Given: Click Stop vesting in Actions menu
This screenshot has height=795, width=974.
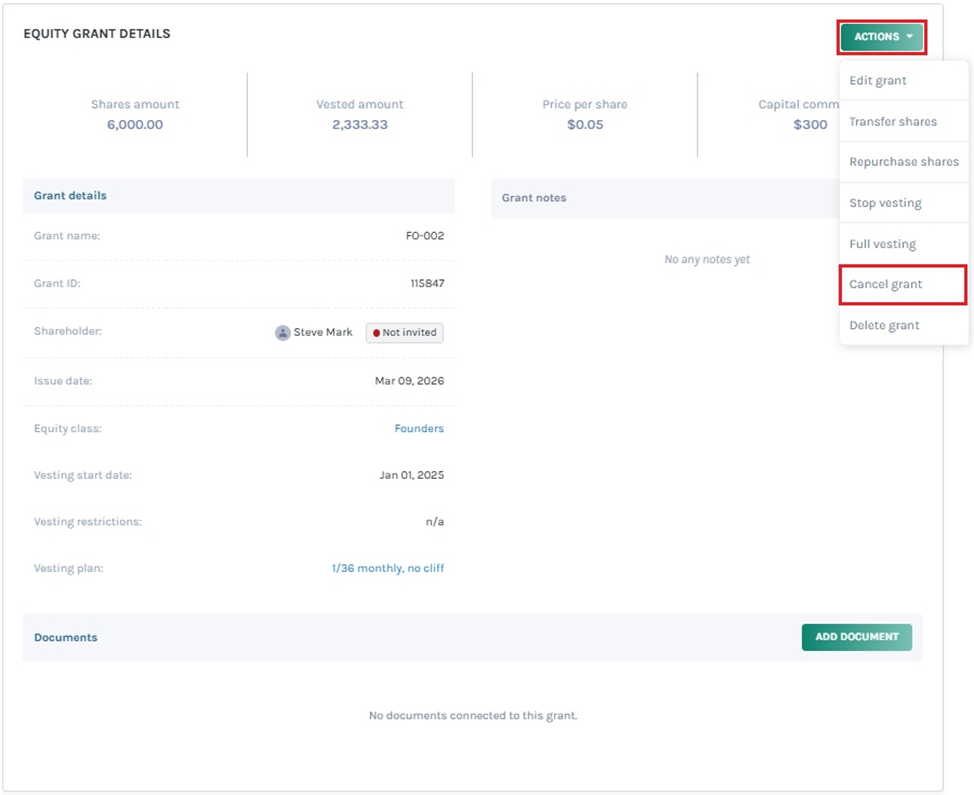Looking at the screenshot, I should (885, 203).
